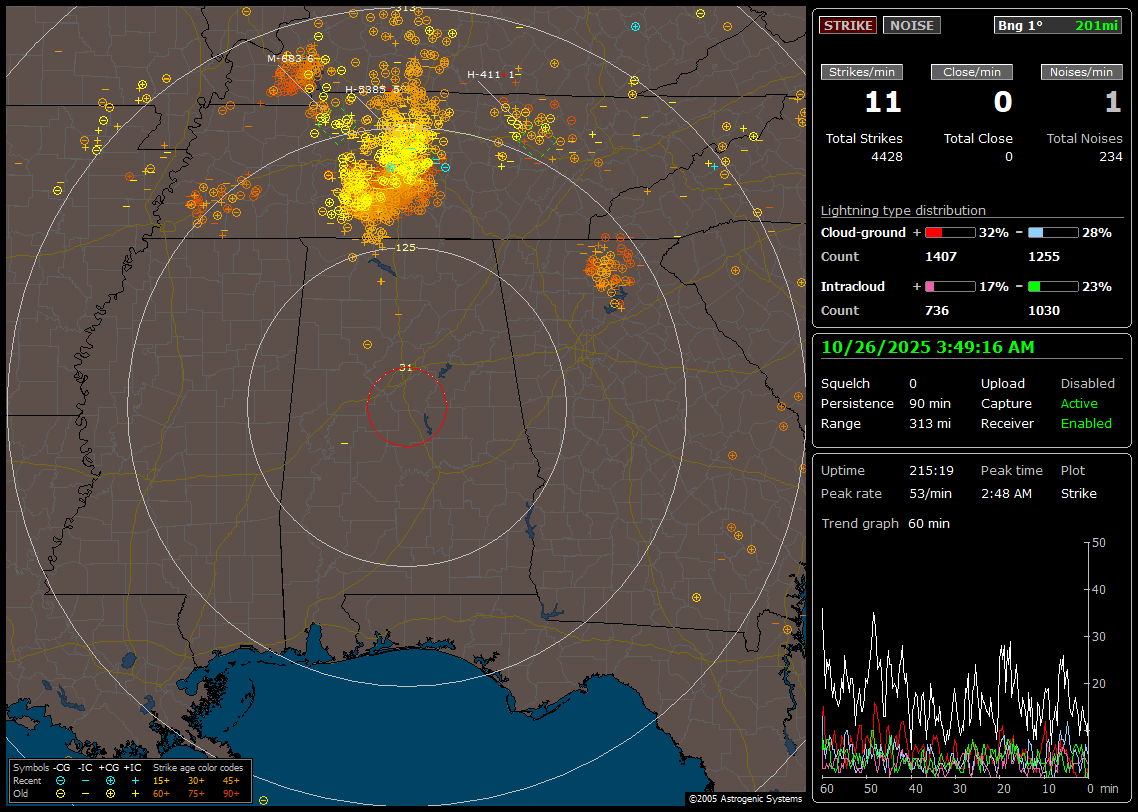Toggle the STRIKE indicator
This screenshot has width=1138, height=812.
tap(848, 26)
